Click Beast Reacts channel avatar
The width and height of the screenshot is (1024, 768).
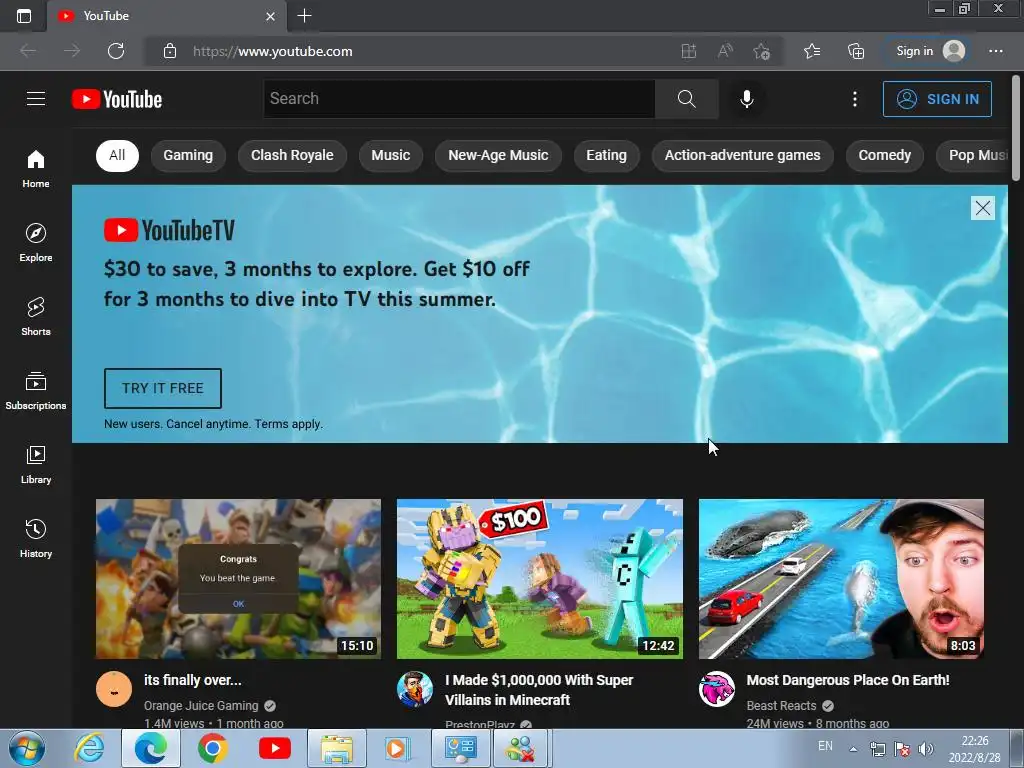tap(716, 689)
